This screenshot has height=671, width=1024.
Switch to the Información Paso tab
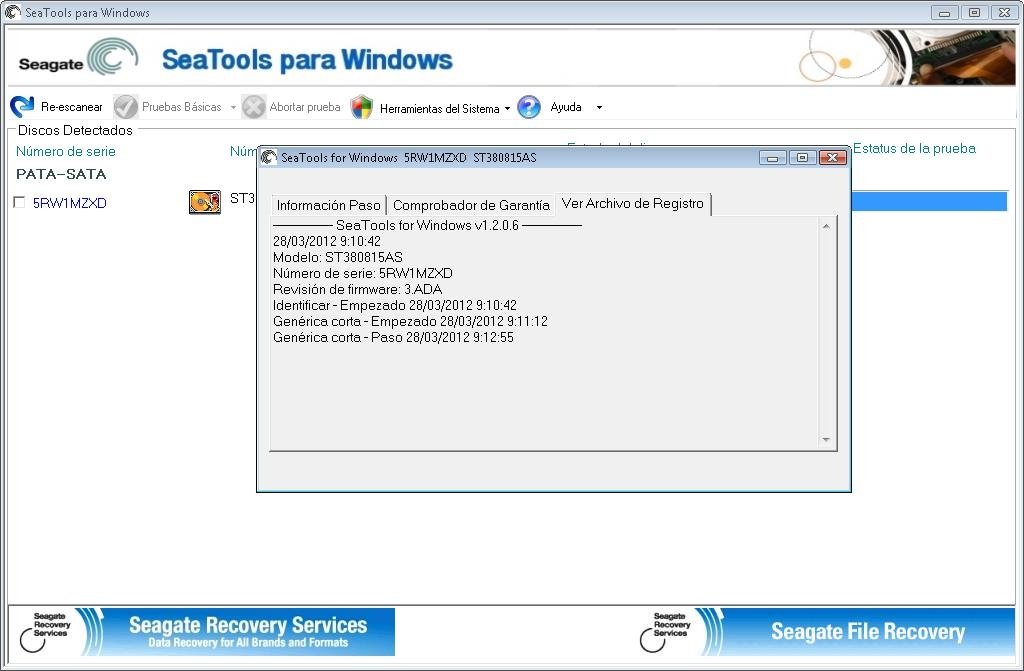click(x=328, y=205)
